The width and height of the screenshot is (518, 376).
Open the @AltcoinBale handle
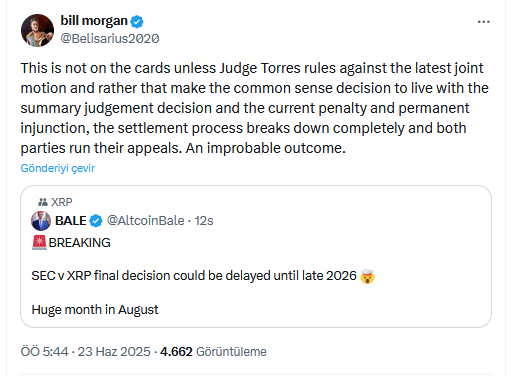pyautogui.click(x=145, y=221)
